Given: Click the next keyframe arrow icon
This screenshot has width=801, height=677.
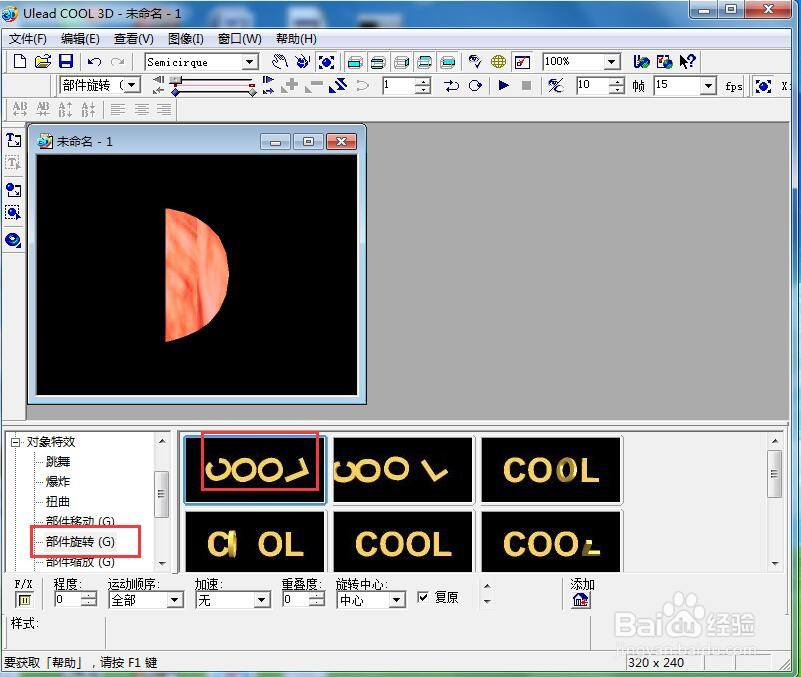Looking at the screenshot, I should (x=268, y=80).
